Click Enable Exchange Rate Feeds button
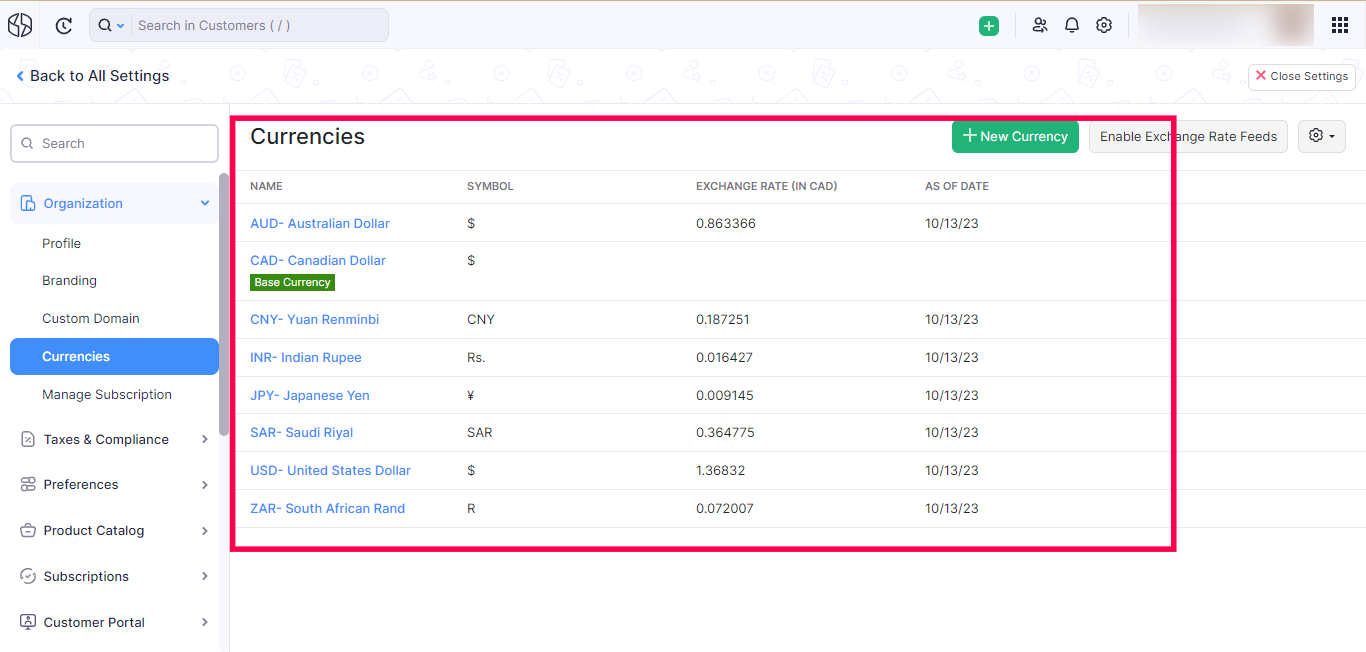This screenshot has width=1366, height=652. coord(1188,136)
